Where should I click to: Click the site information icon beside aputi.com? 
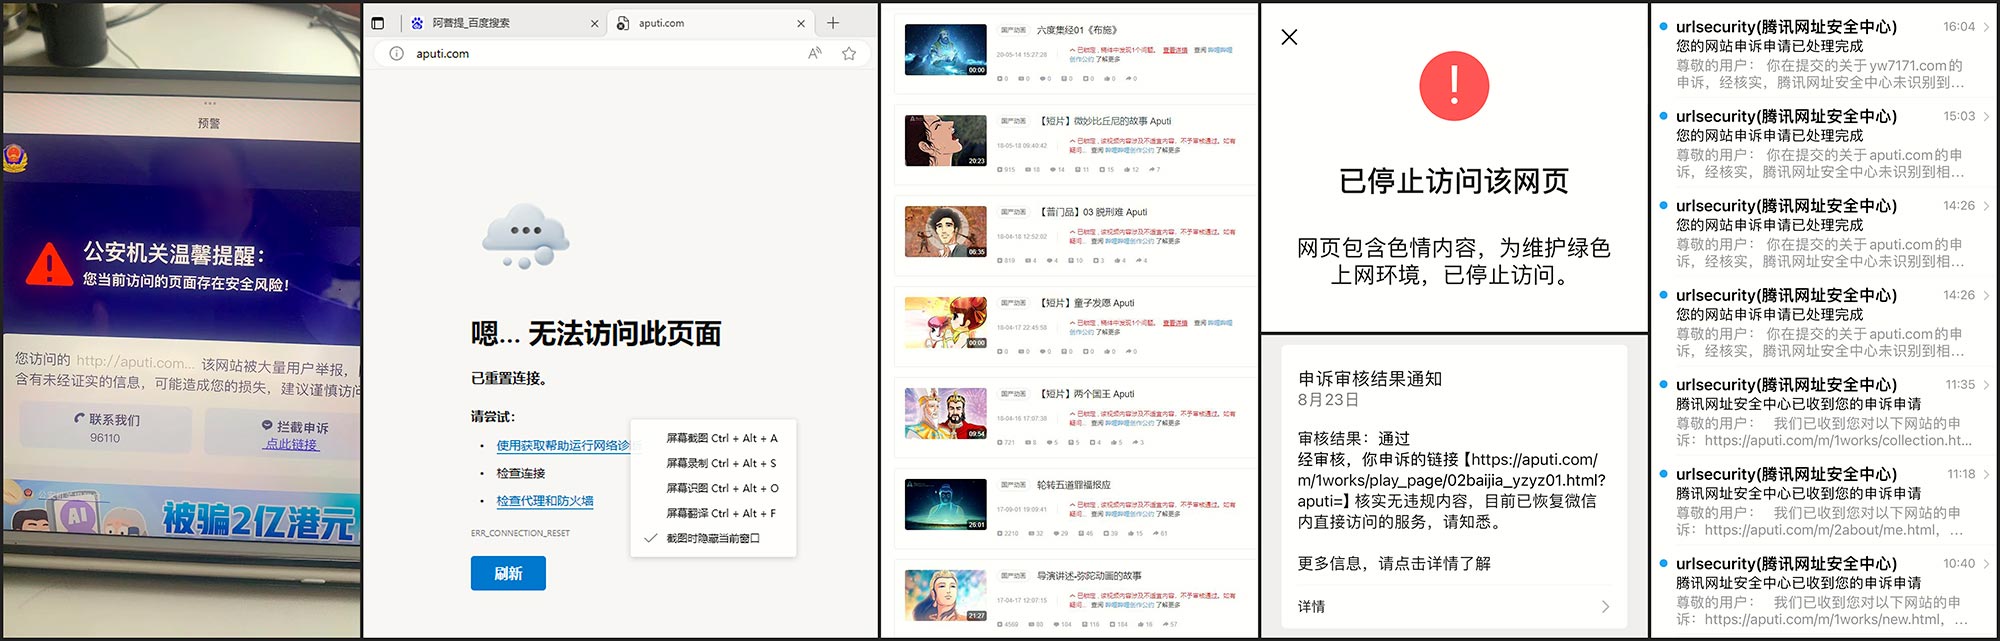397,54
